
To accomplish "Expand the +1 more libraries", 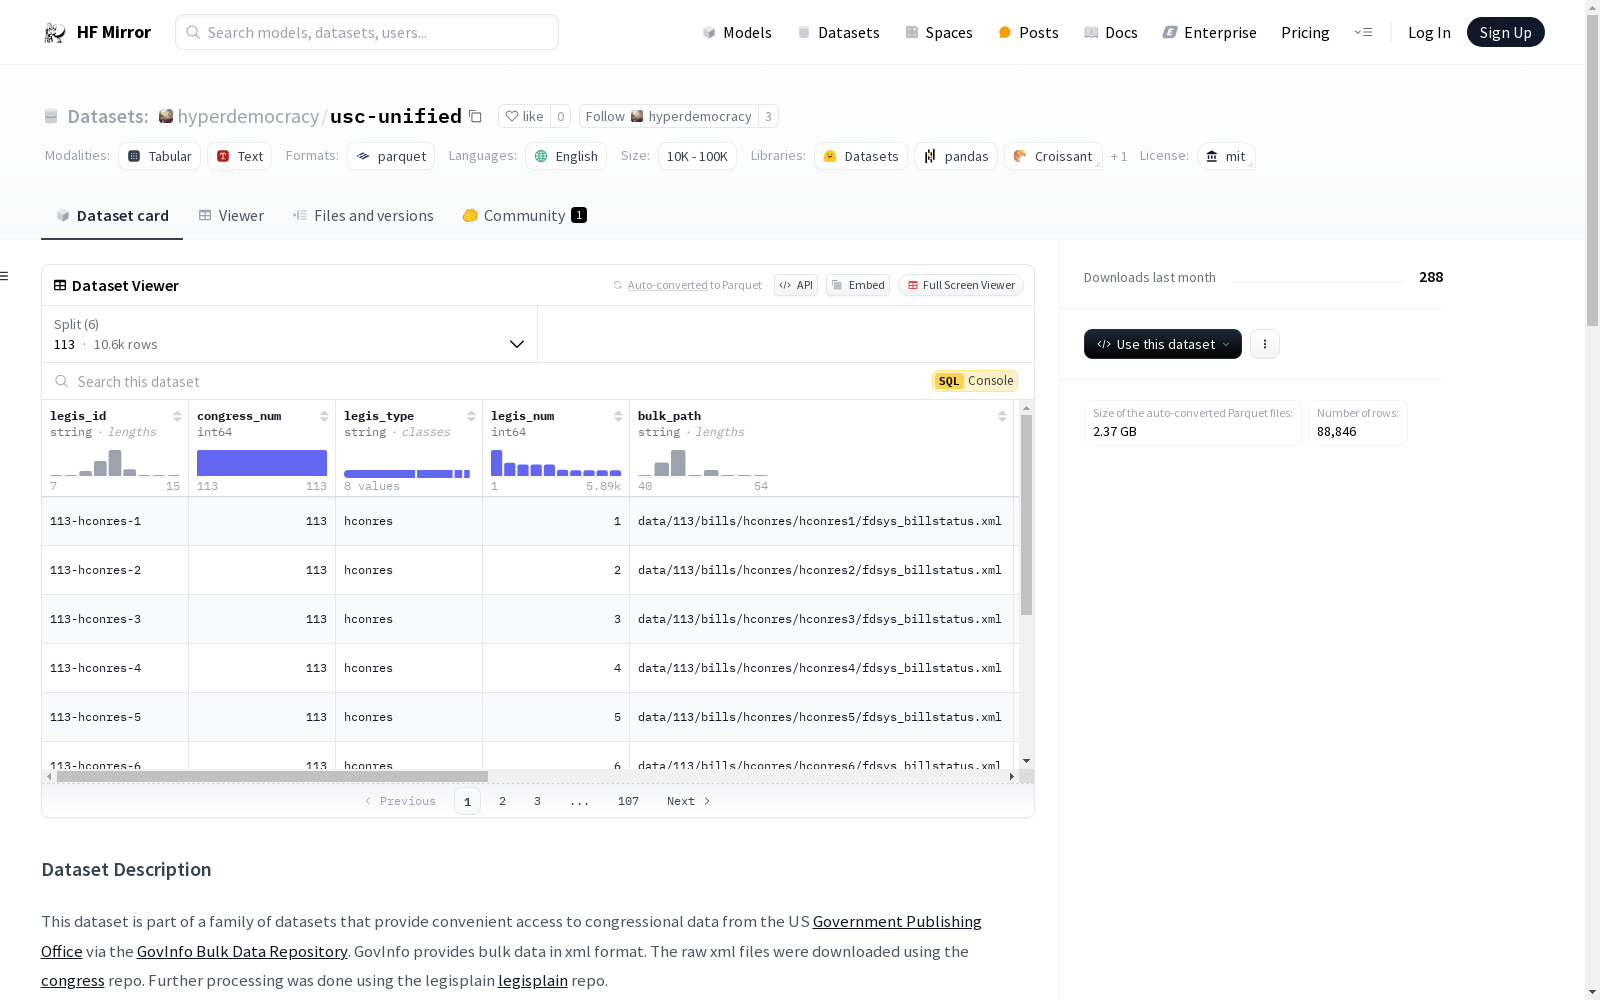I will coord(1119,156).
